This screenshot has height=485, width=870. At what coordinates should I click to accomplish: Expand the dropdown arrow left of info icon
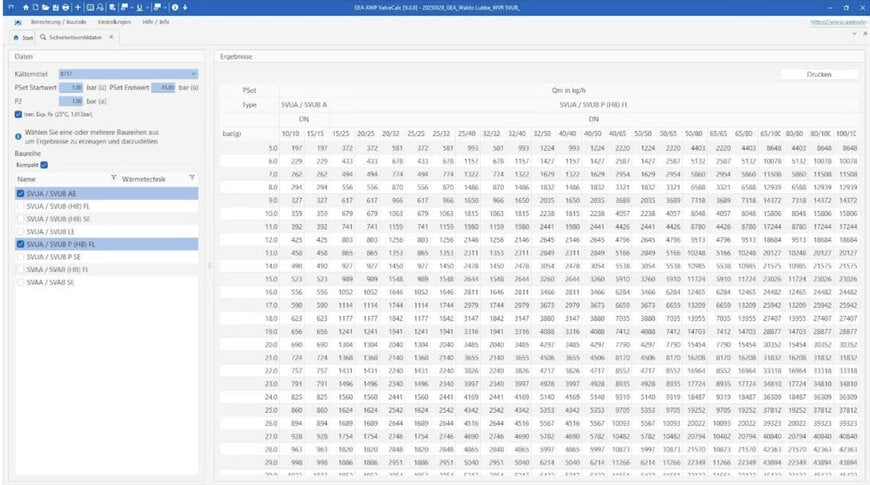(165, 8)
